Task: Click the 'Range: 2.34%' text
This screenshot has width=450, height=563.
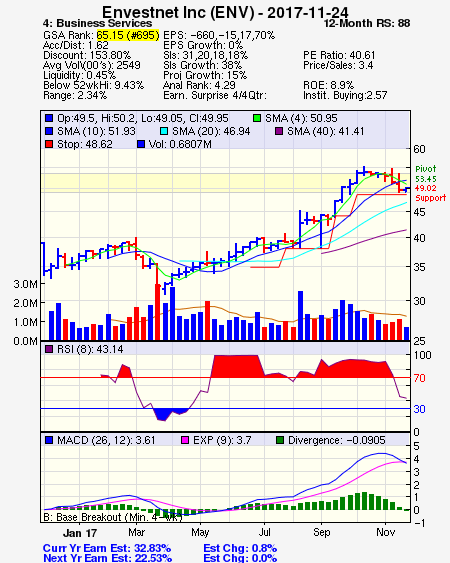Action: [75, 96]
